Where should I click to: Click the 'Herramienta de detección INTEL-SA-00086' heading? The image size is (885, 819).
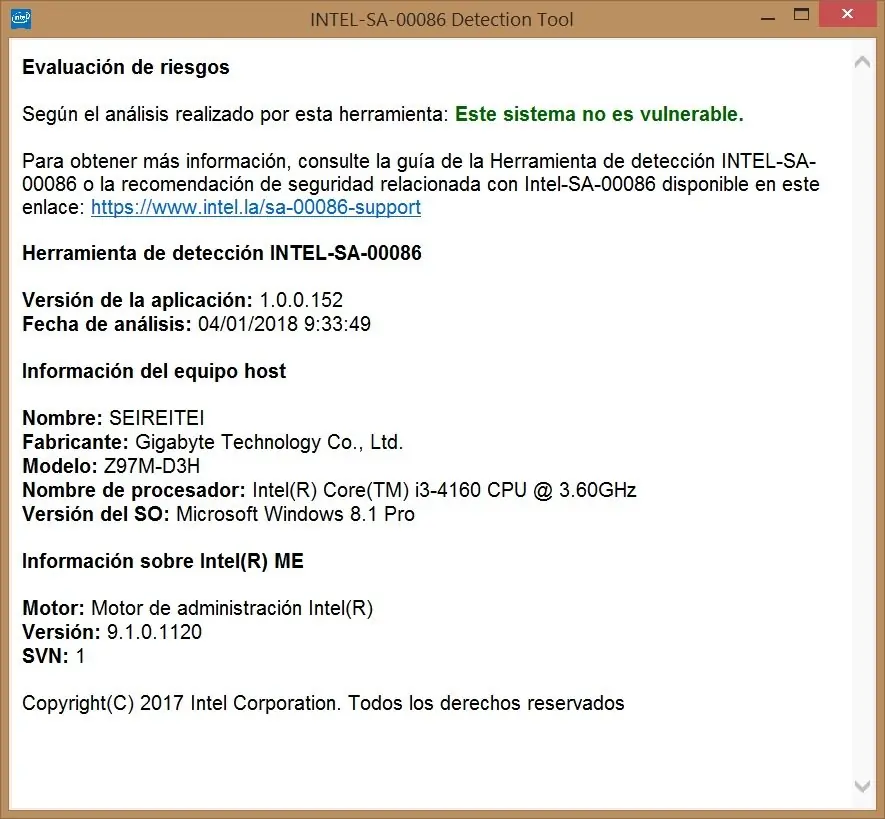pyautogui.click(x=222, y=253)
